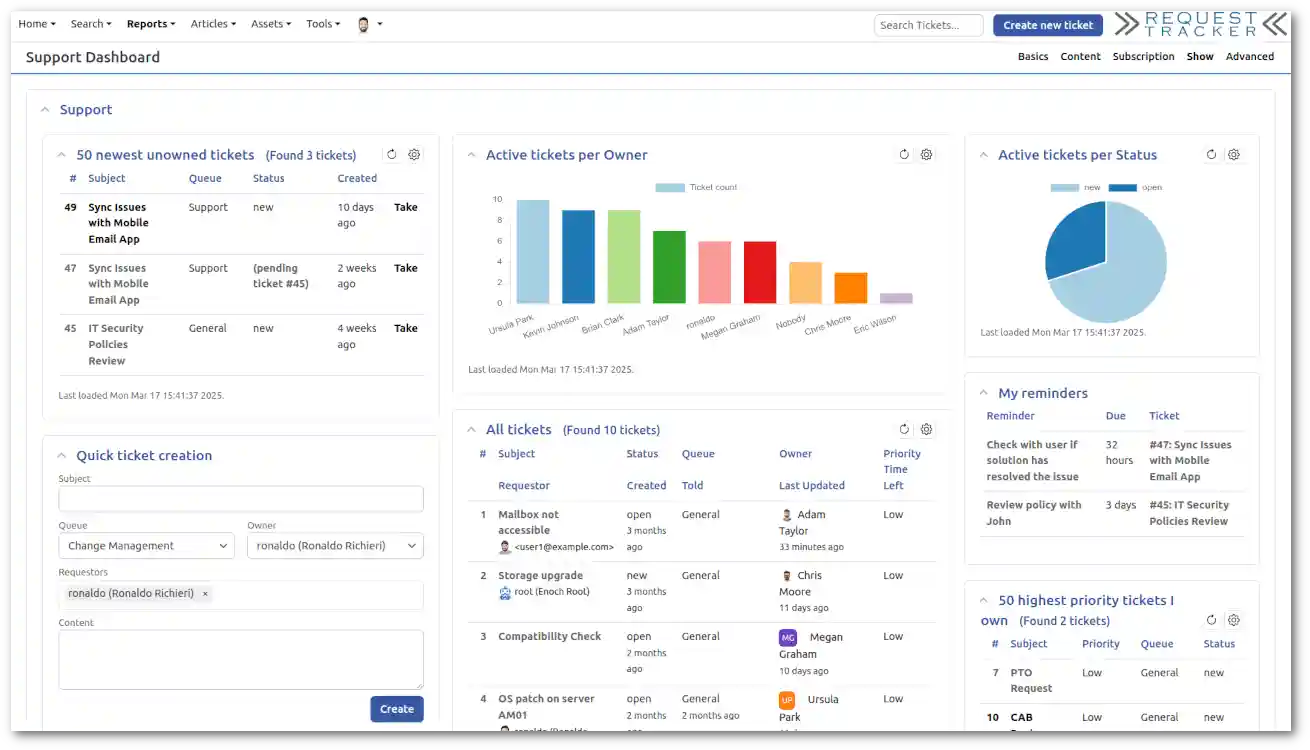Open the Queue dropdown showing 'Change Management'
This screenshot has height=750, width=1310.
tap(146, 545)
